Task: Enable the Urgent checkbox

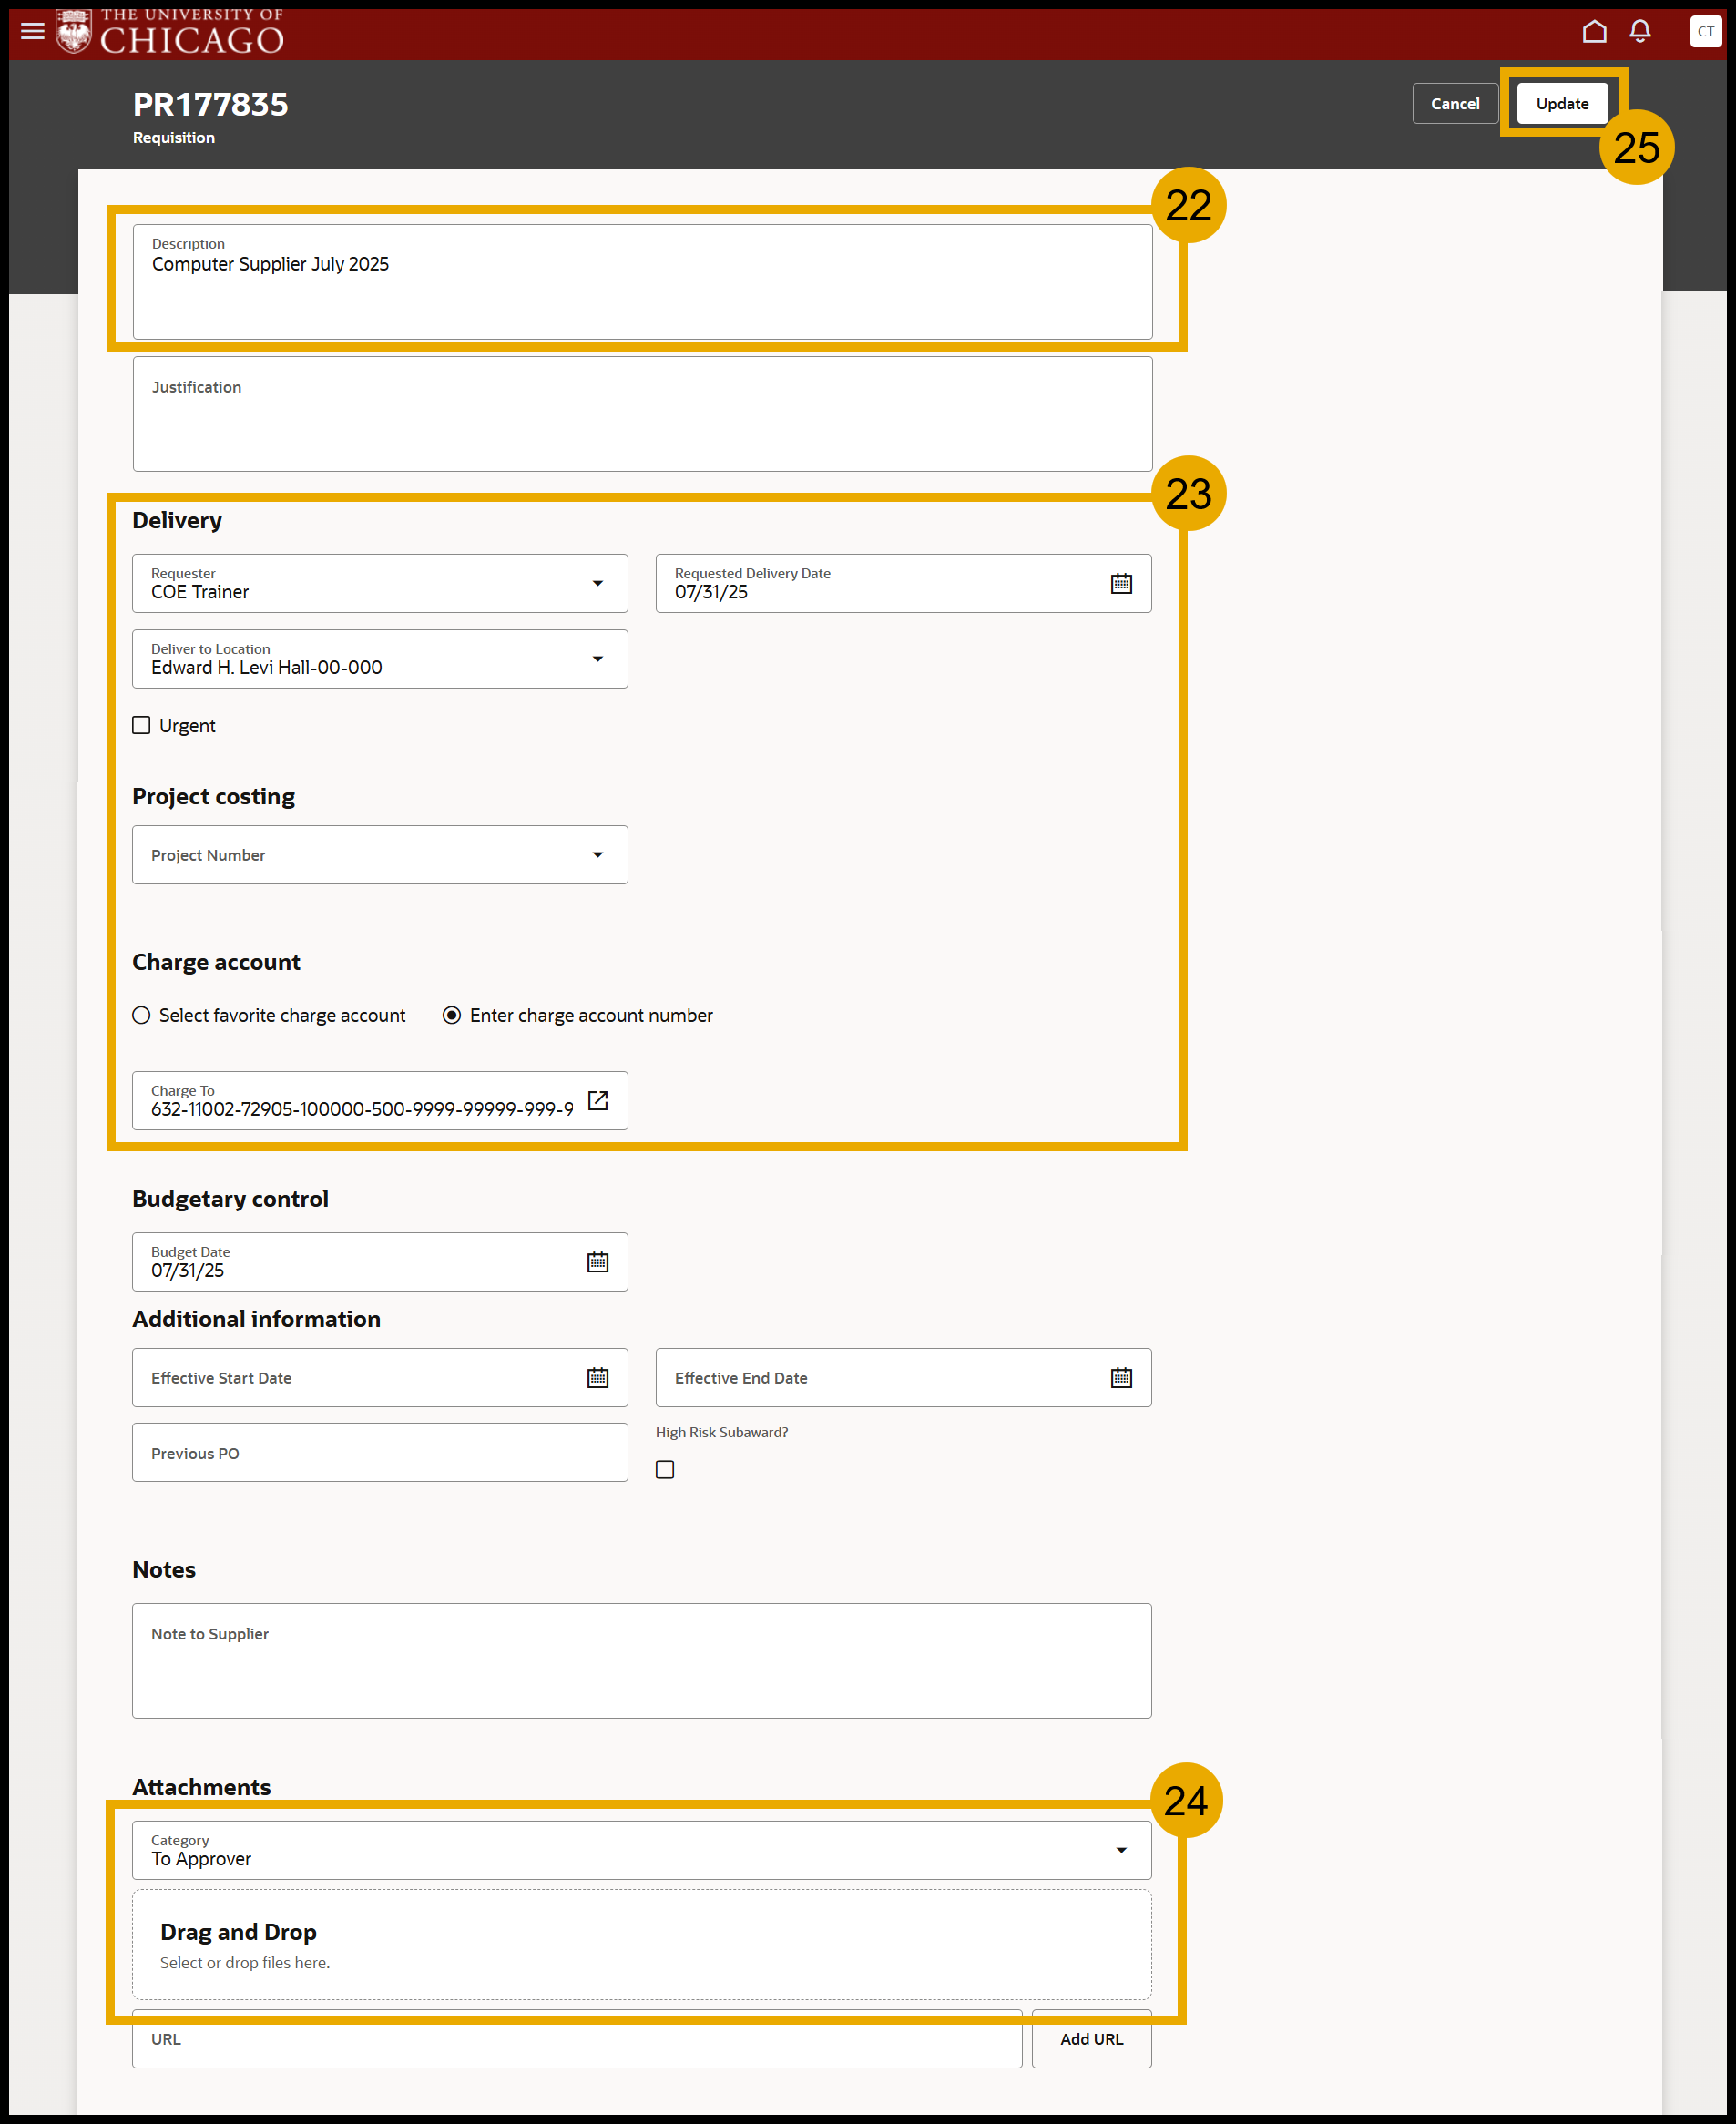Action: click(141, 724)
